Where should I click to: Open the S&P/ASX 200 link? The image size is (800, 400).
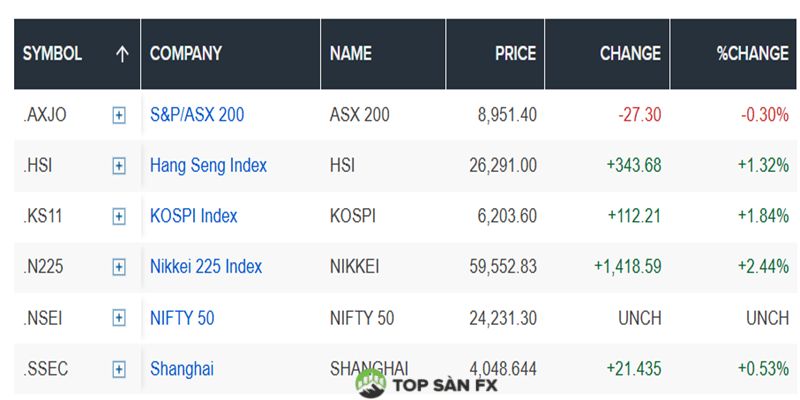tap(197, 115)
